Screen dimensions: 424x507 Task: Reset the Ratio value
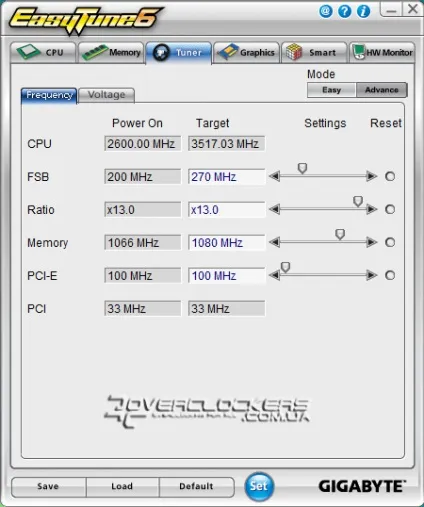click(x=390, y=209)
